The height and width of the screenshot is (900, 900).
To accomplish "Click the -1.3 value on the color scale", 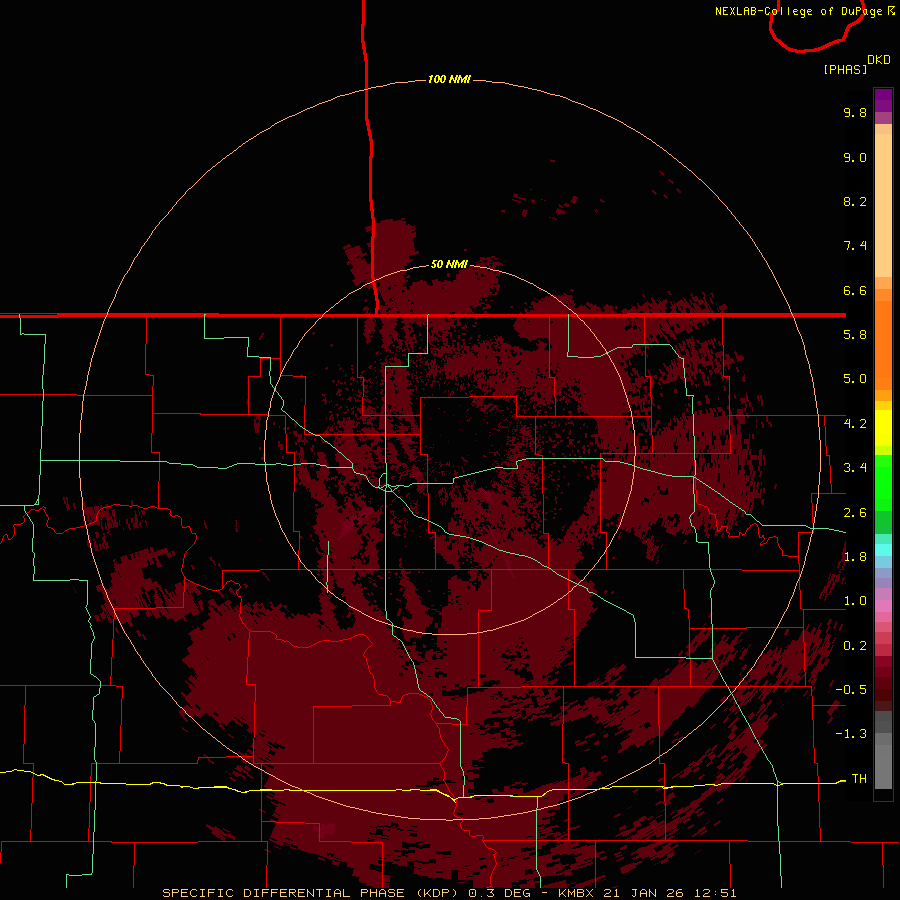I will pyautogui.click(x=851, y=734).
